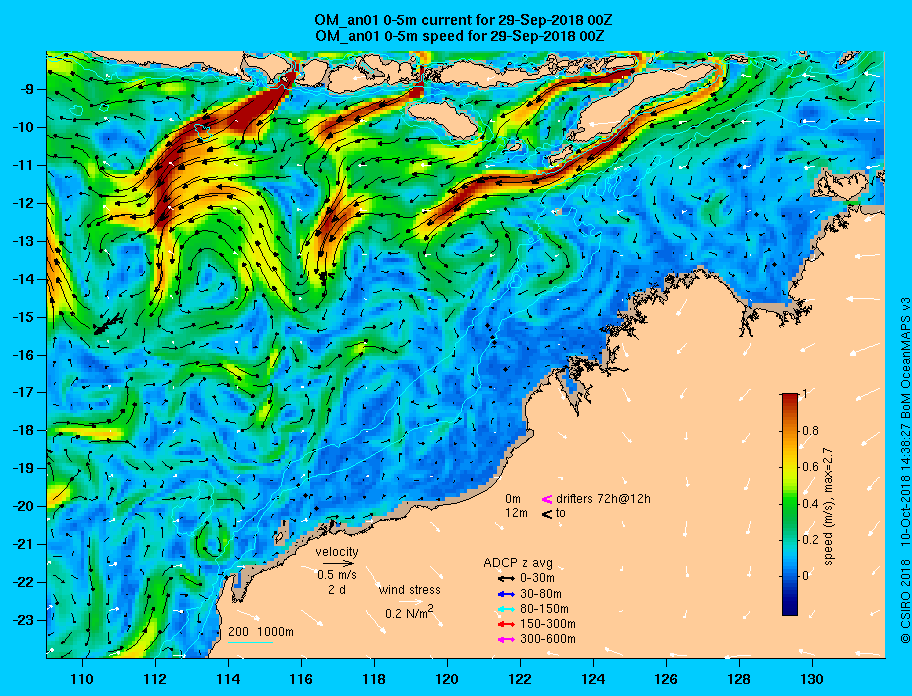Viewport: 912px width, 696px height.
Task: Click the colorbar tick value '1'
Action: click(x=805, y=394)
